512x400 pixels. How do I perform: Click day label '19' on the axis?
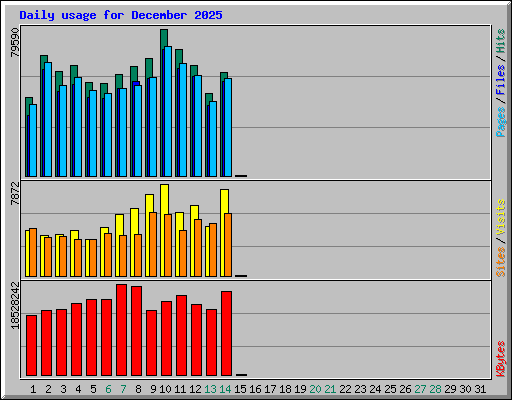pyautogui.click(x=300, y=389)
